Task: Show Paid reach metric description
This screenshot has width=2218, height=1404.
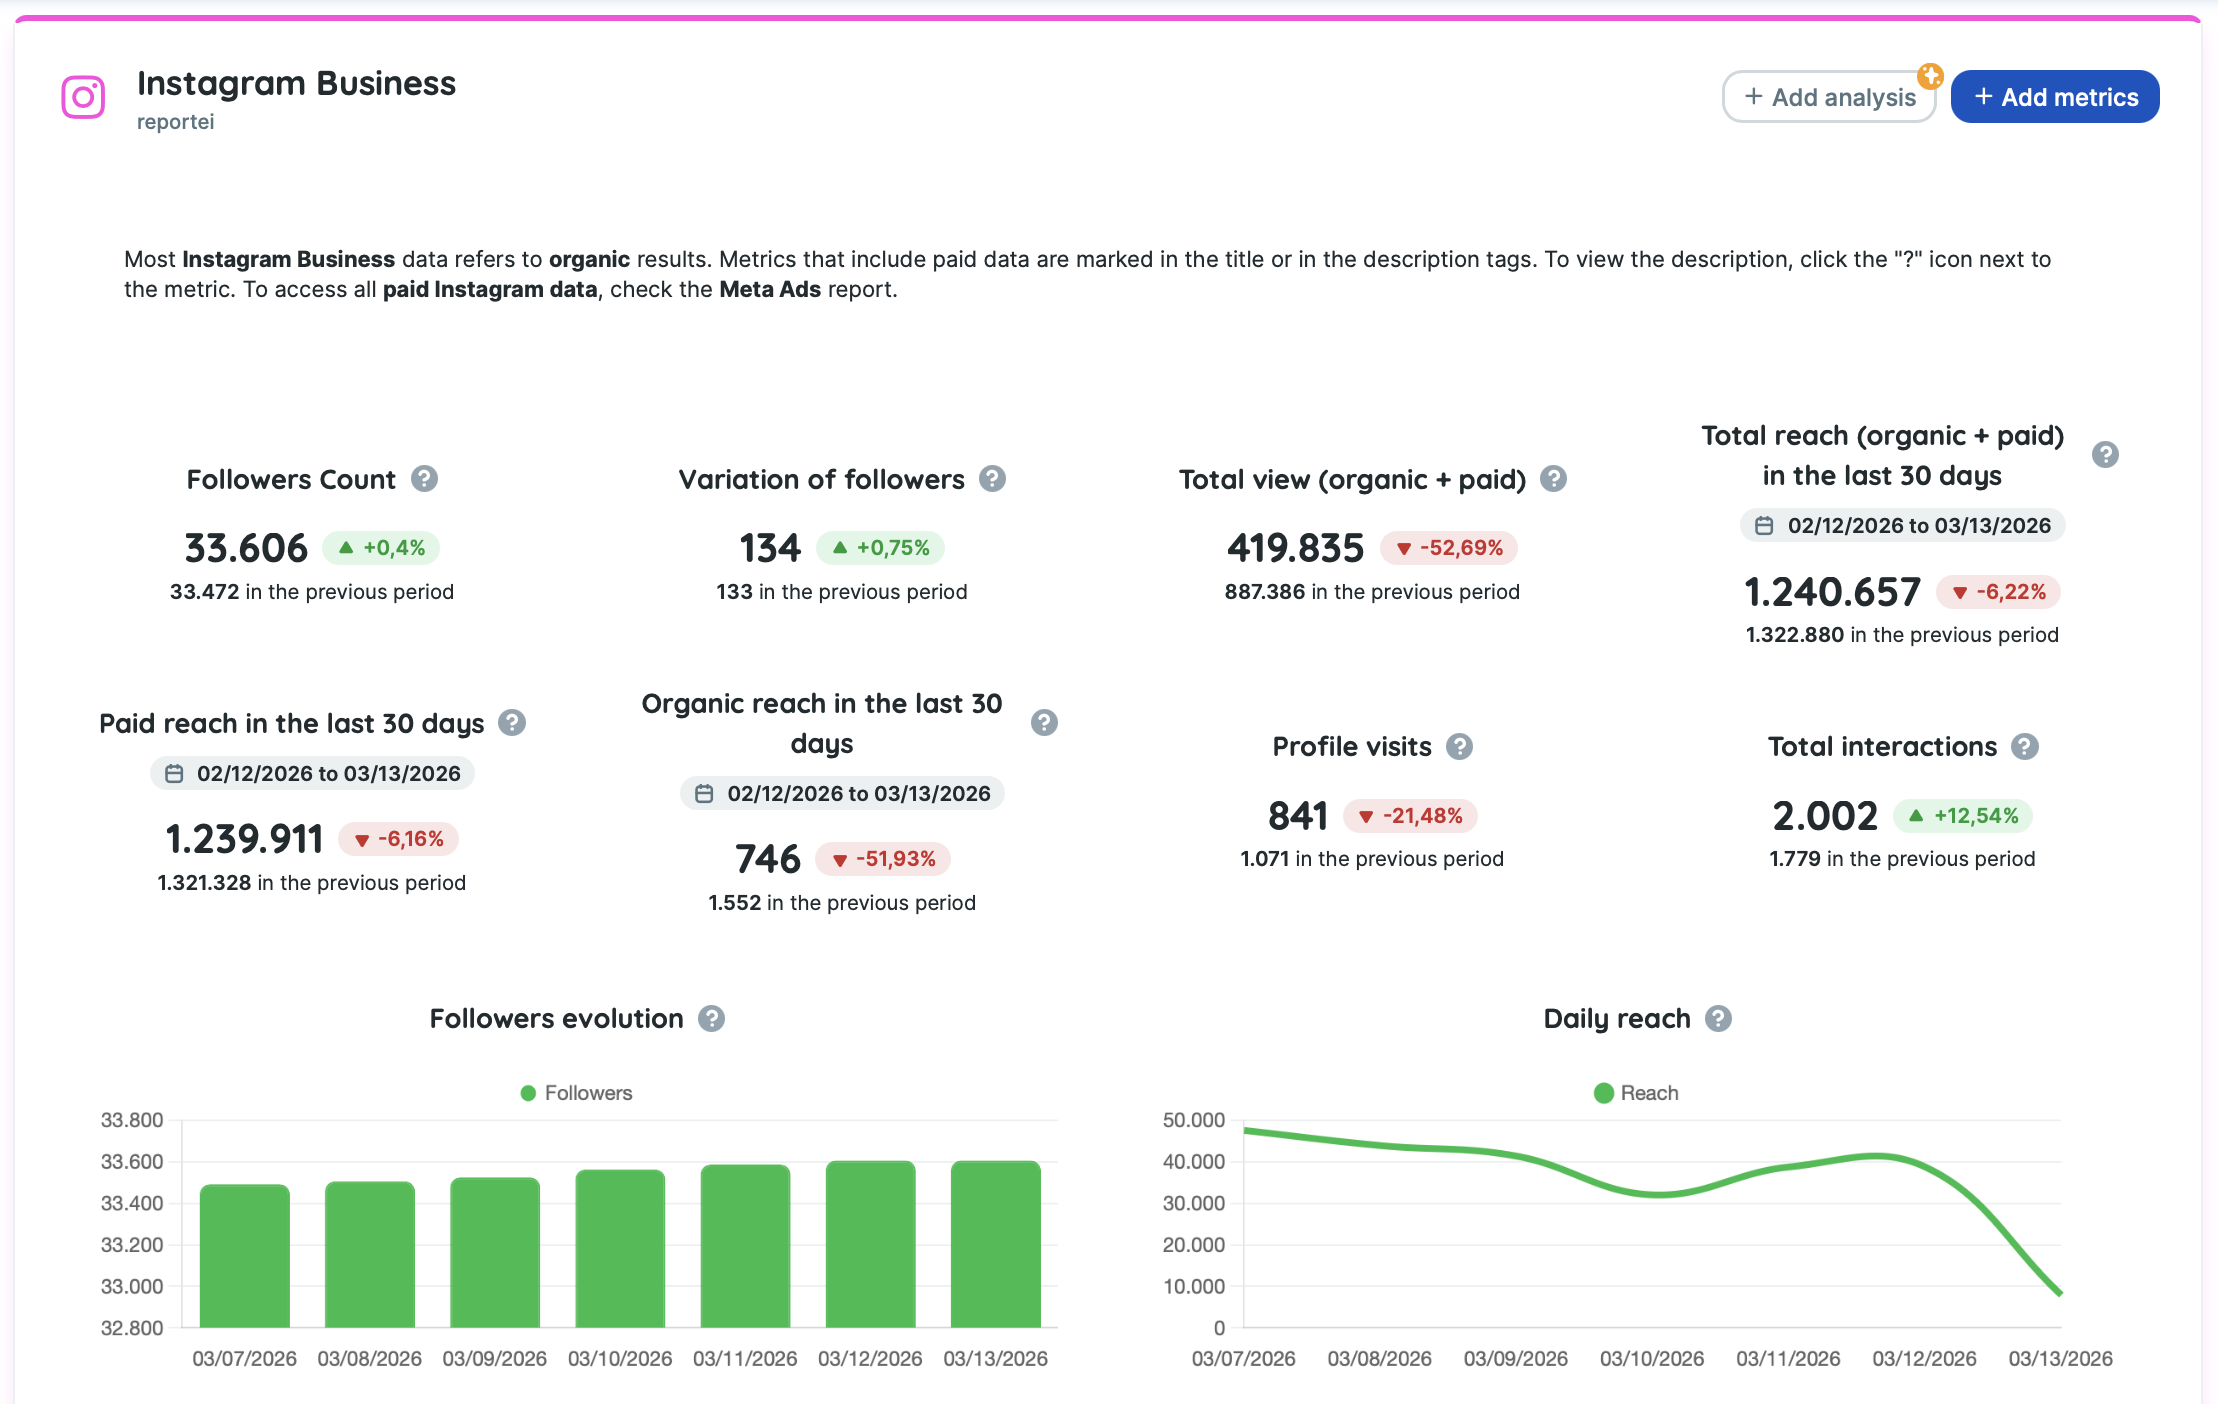Action: click(x=512, y=723)
